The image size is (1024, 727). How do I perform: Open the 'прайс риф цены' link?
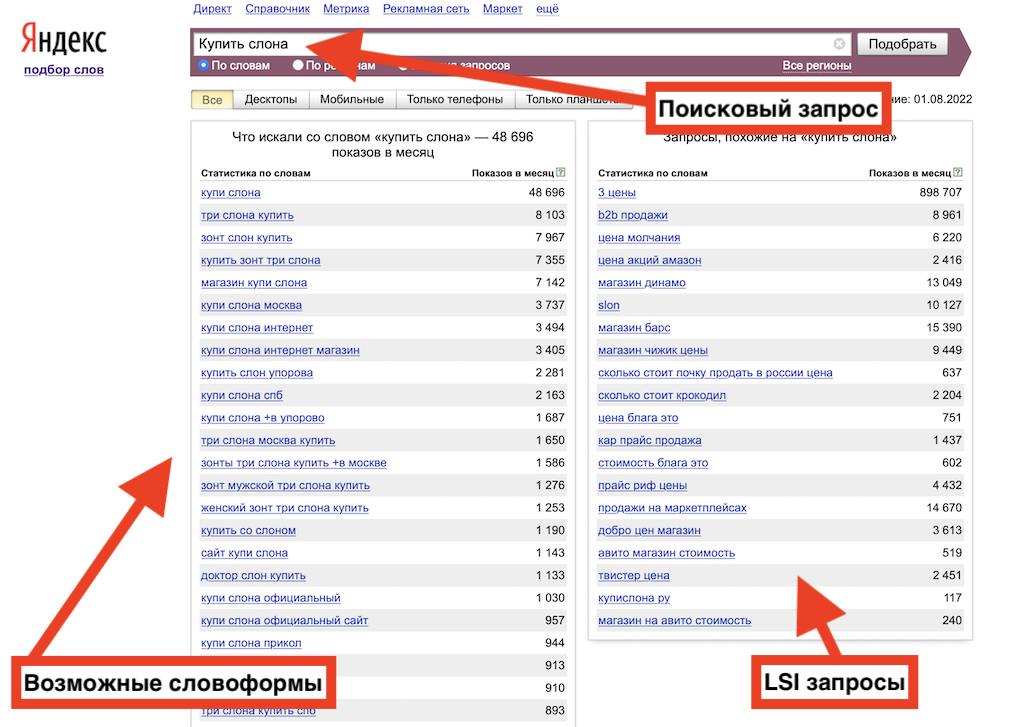tap(643, 485)
